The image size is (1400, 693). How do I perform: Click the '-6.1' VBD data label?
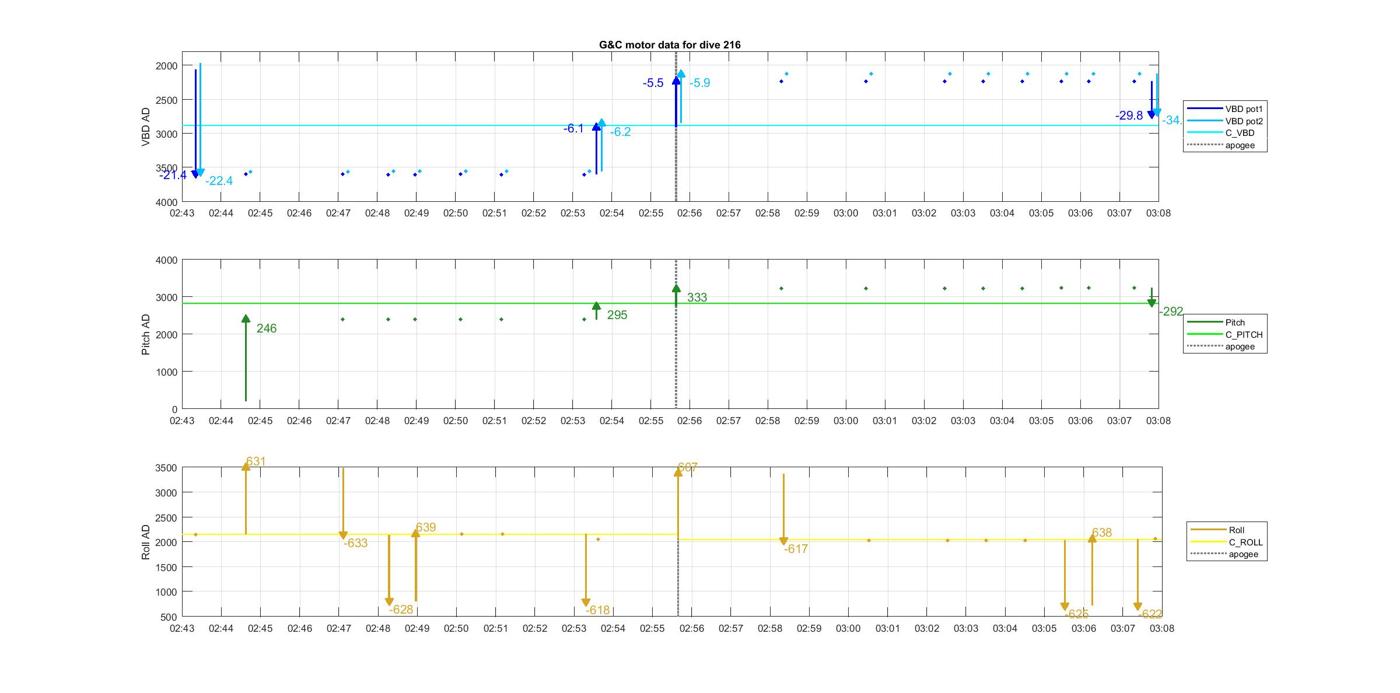pos(573,129)
